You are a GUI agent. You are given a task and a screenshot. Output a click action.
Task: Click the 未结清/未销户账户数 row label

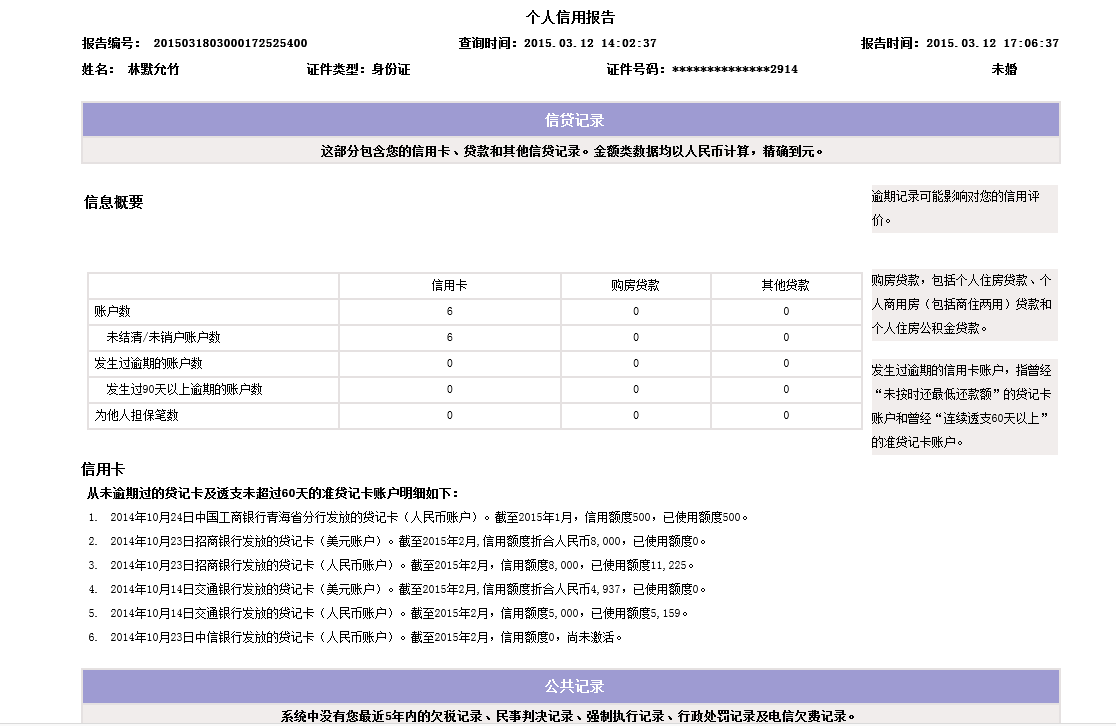[163, 337]
